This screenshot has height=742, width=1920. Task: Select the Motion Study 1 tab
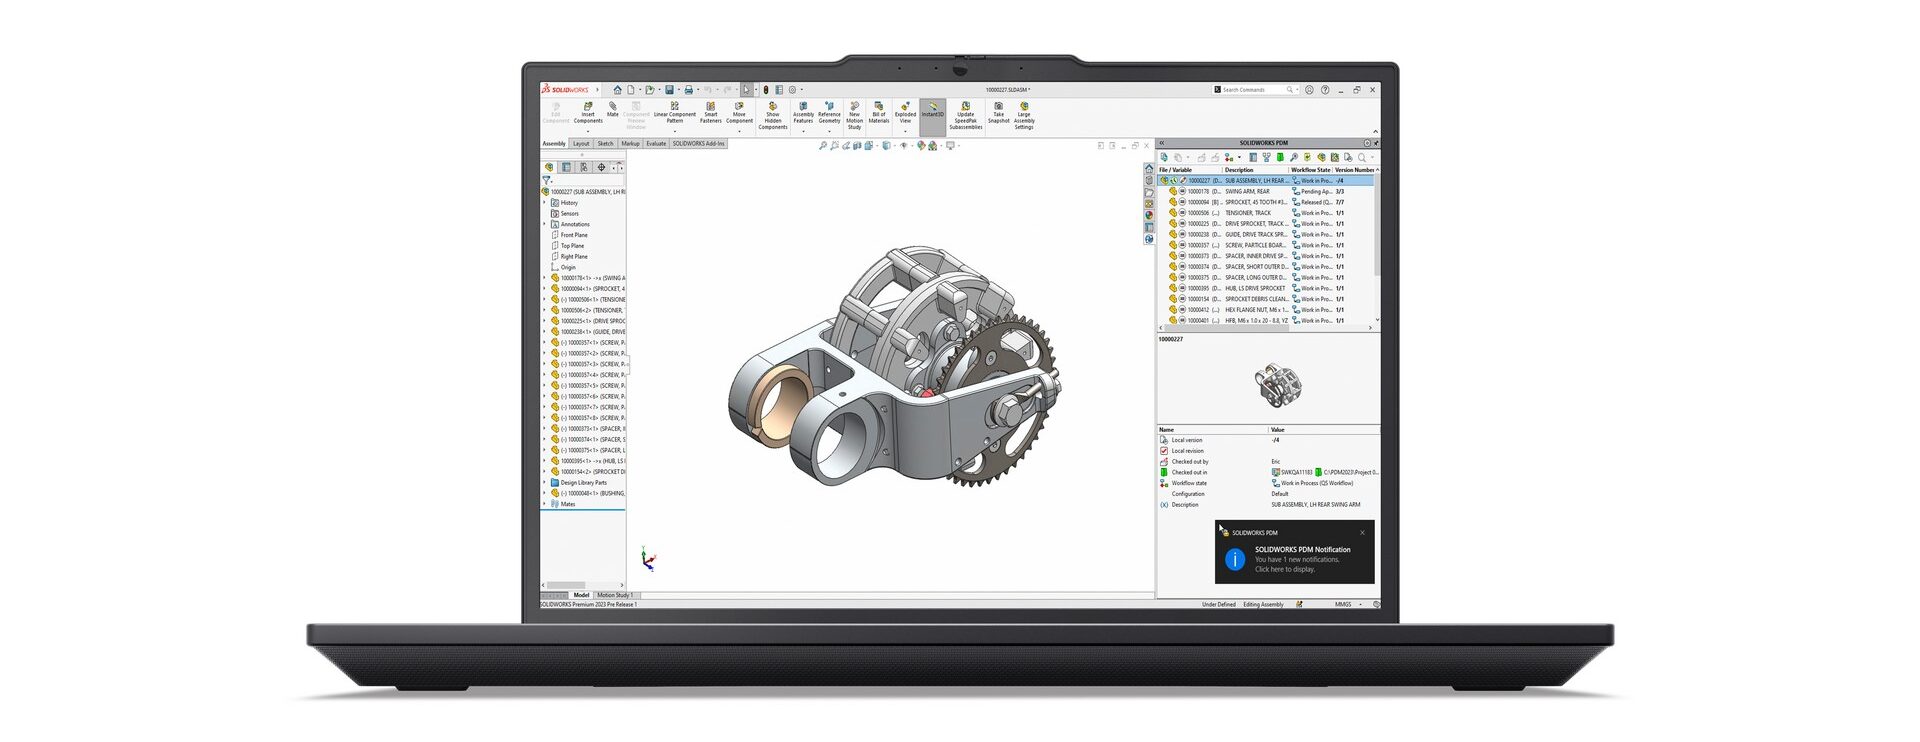tap(615, 595)
